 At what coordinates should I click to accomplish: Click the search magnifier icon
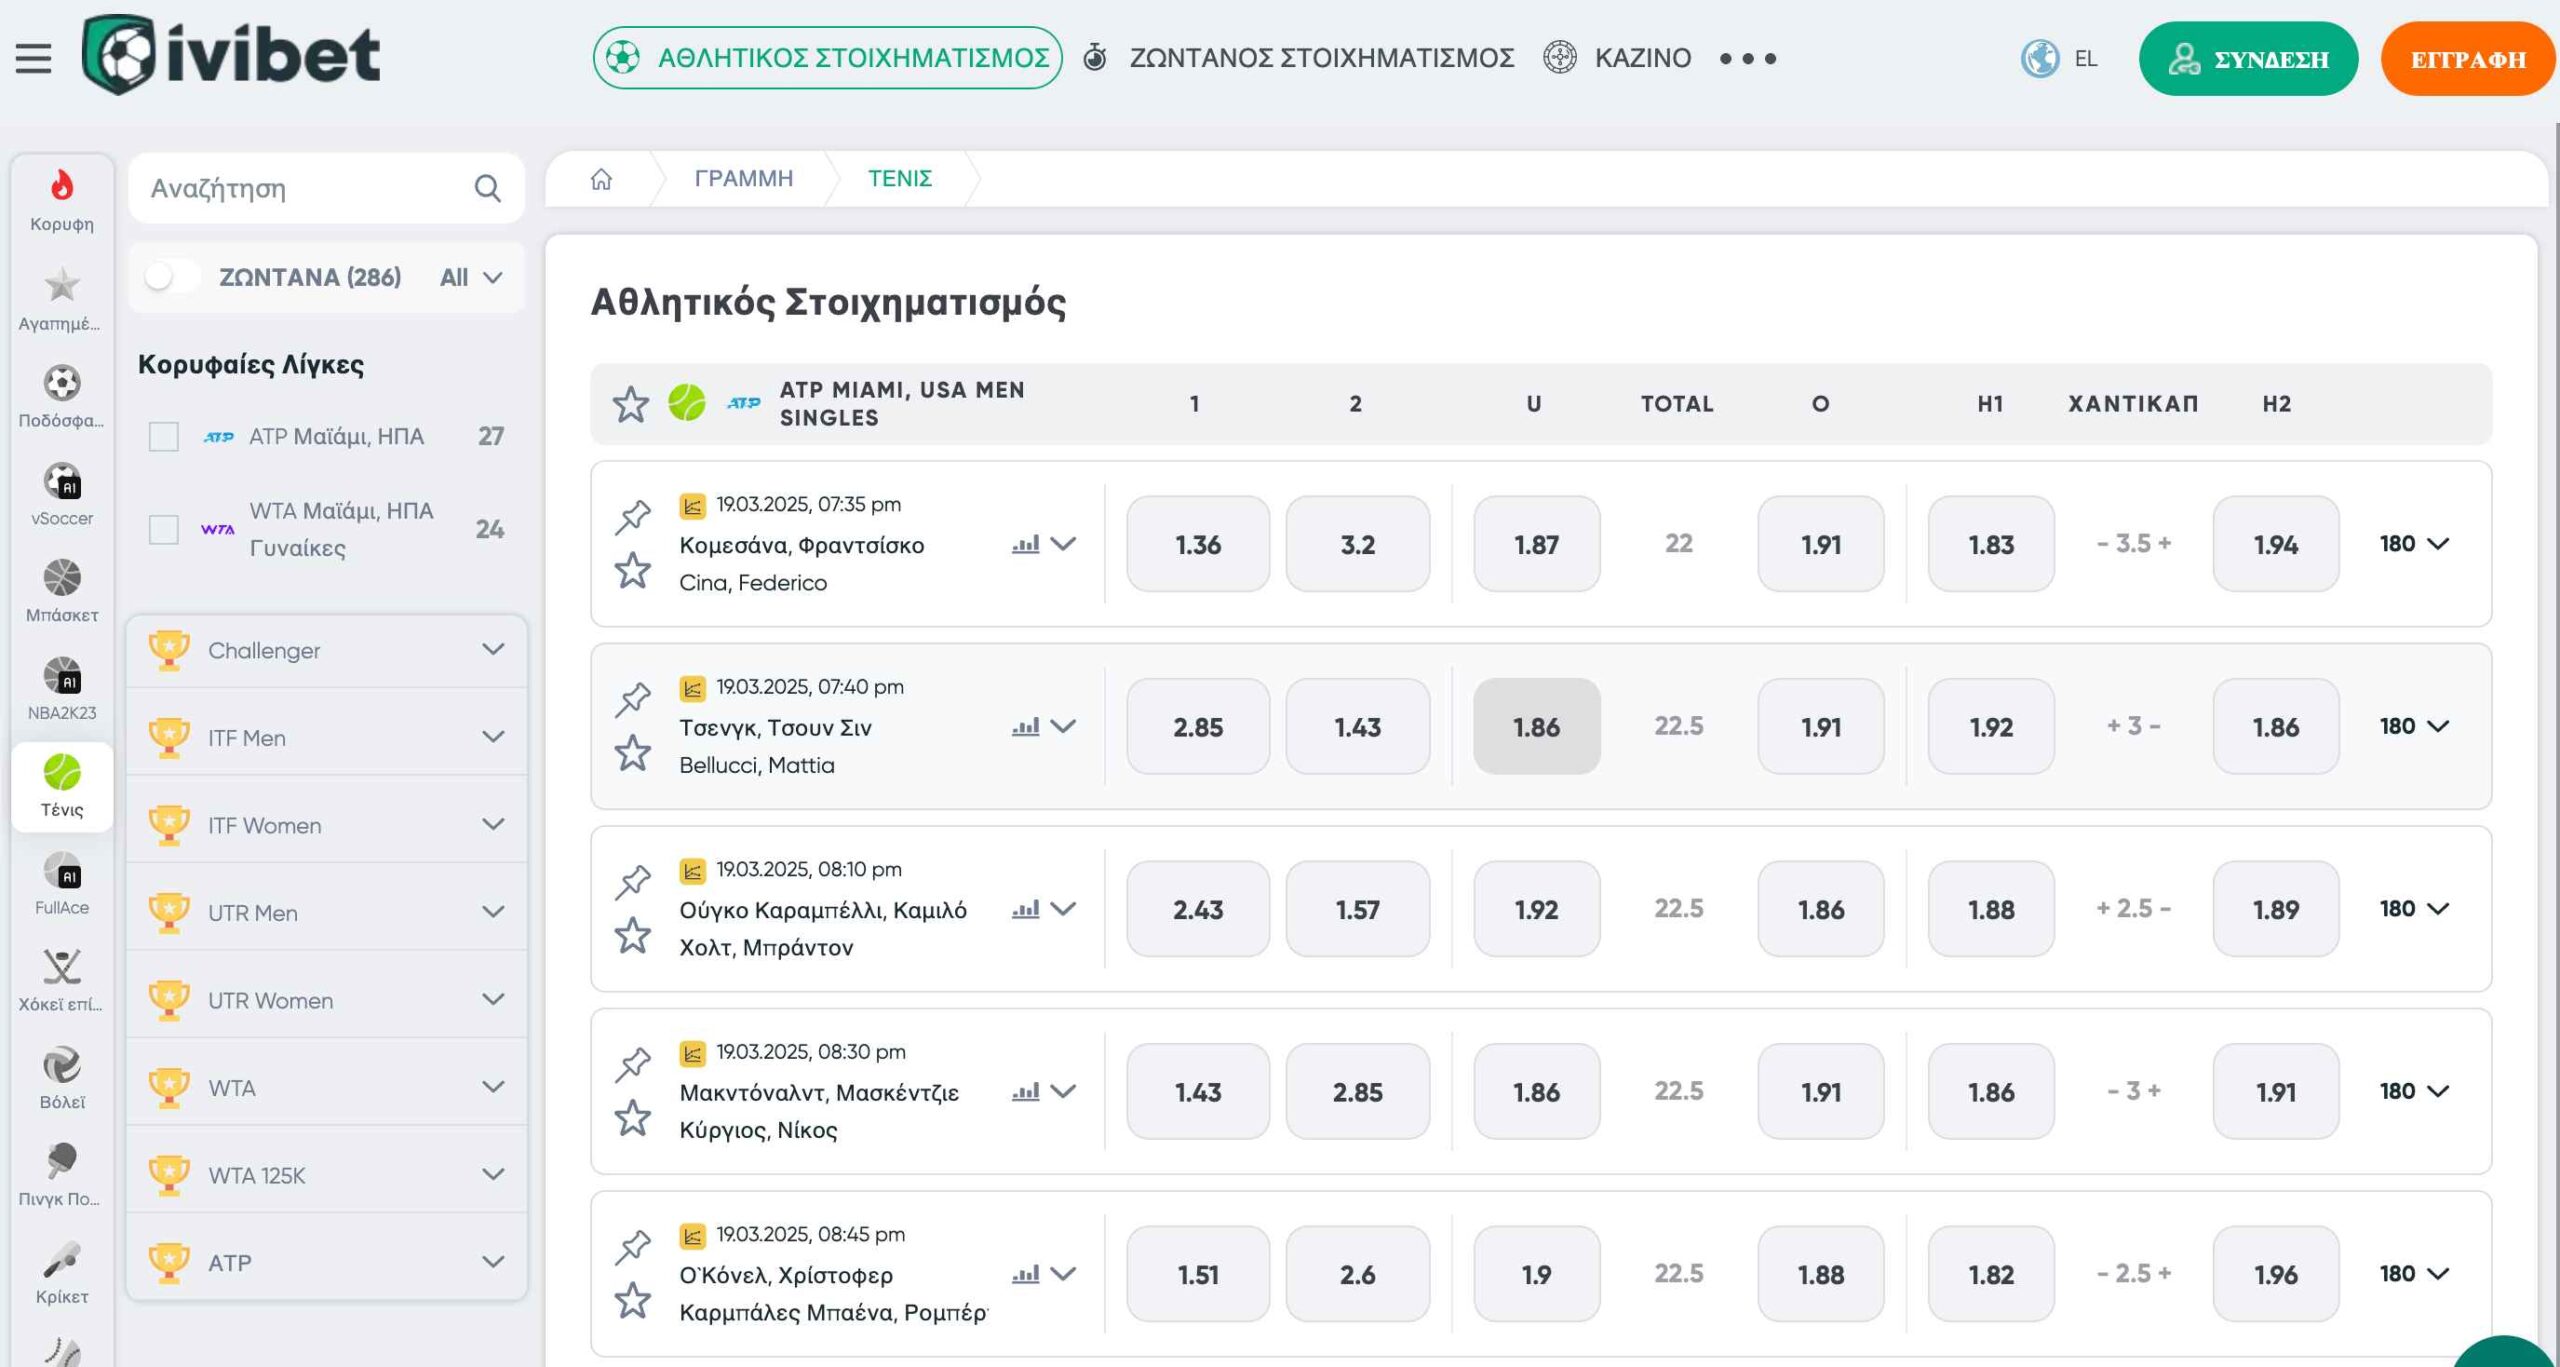[487, 188]
